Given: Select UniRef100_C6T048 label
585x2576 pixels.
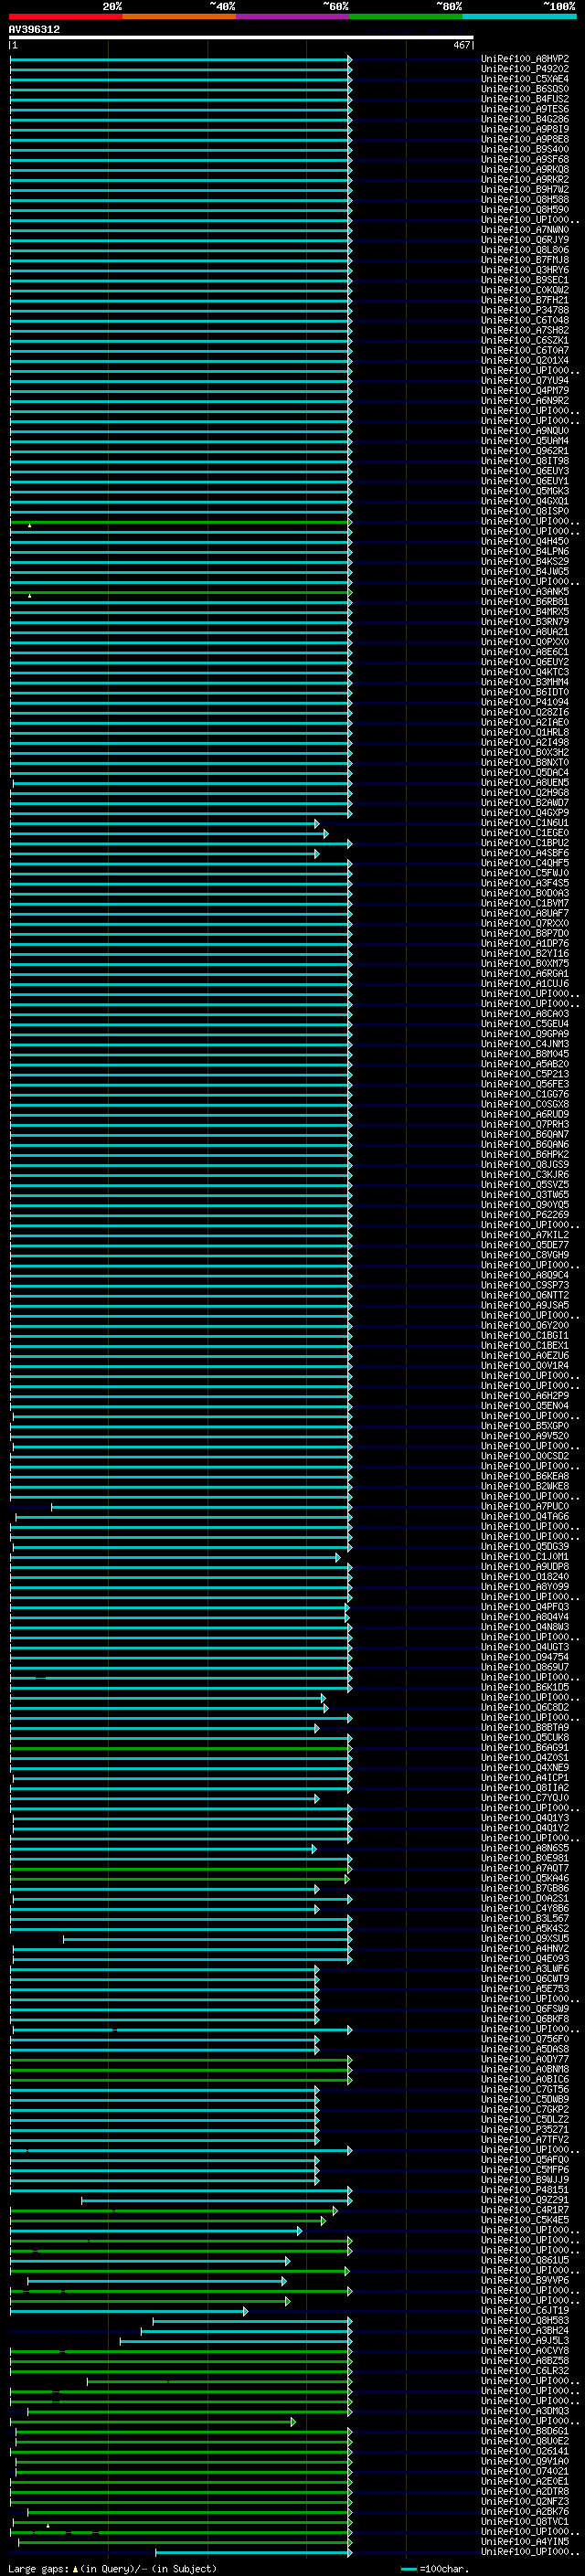Looking at the screenshot, I should click(x=525, y=320).
